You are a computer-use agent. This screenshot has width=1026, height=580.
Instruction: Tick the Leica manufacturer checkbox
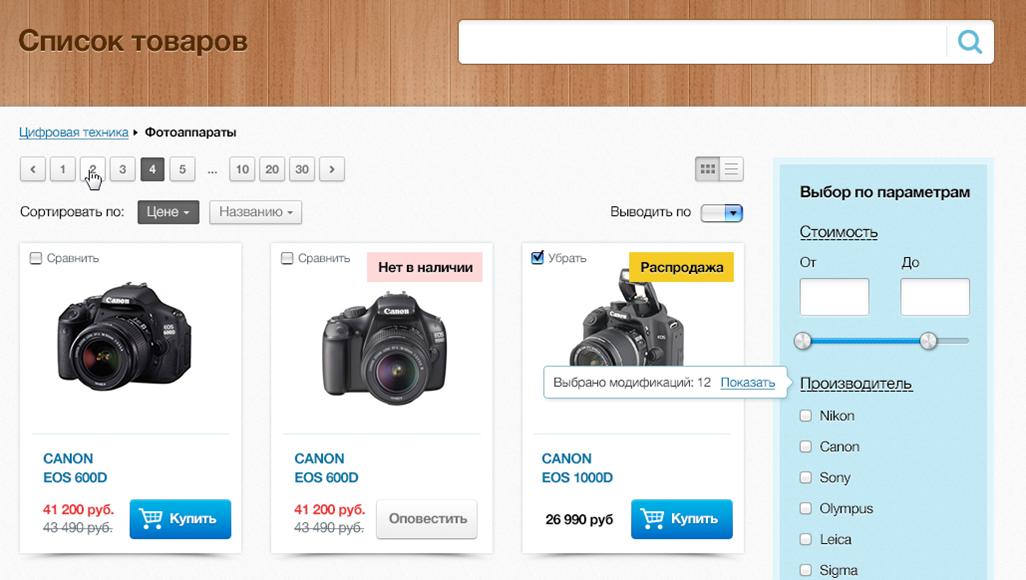point(805,539)
